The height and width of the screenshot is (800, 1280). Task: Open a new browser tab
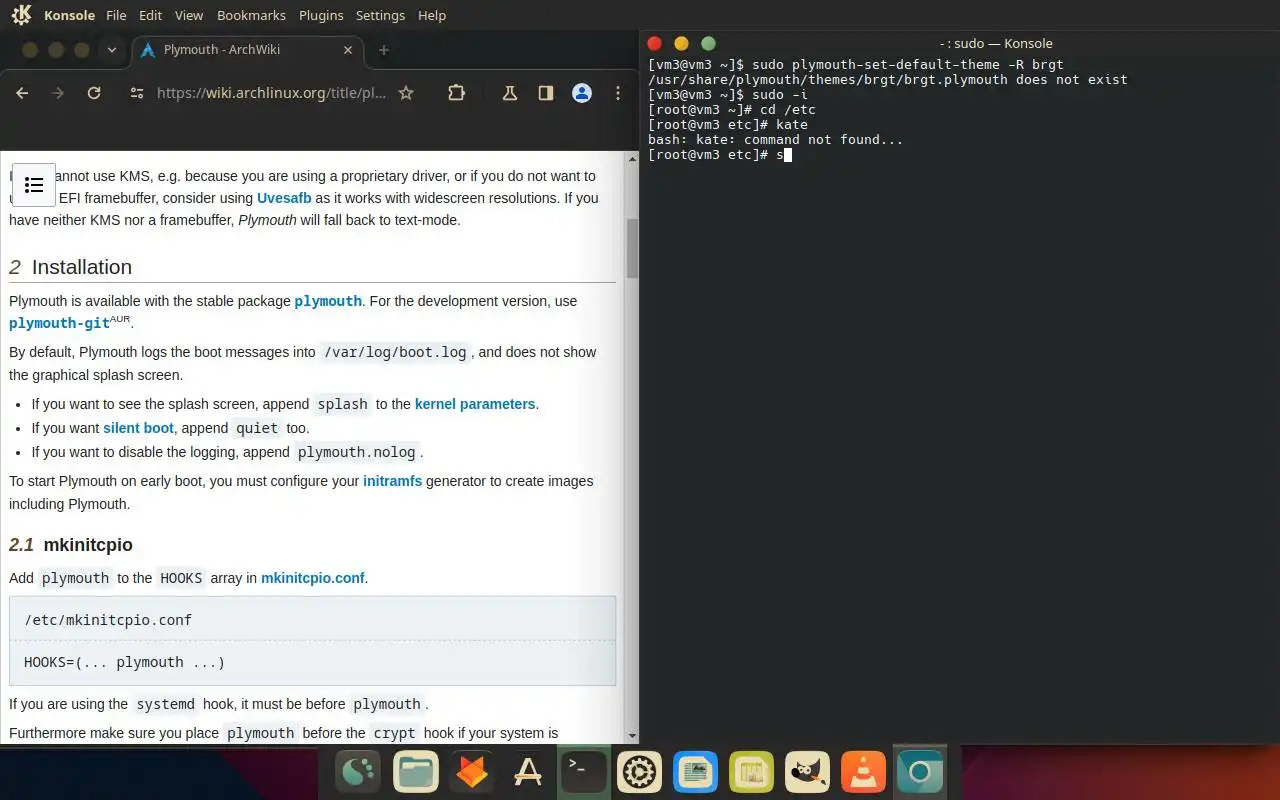point(384,50)
